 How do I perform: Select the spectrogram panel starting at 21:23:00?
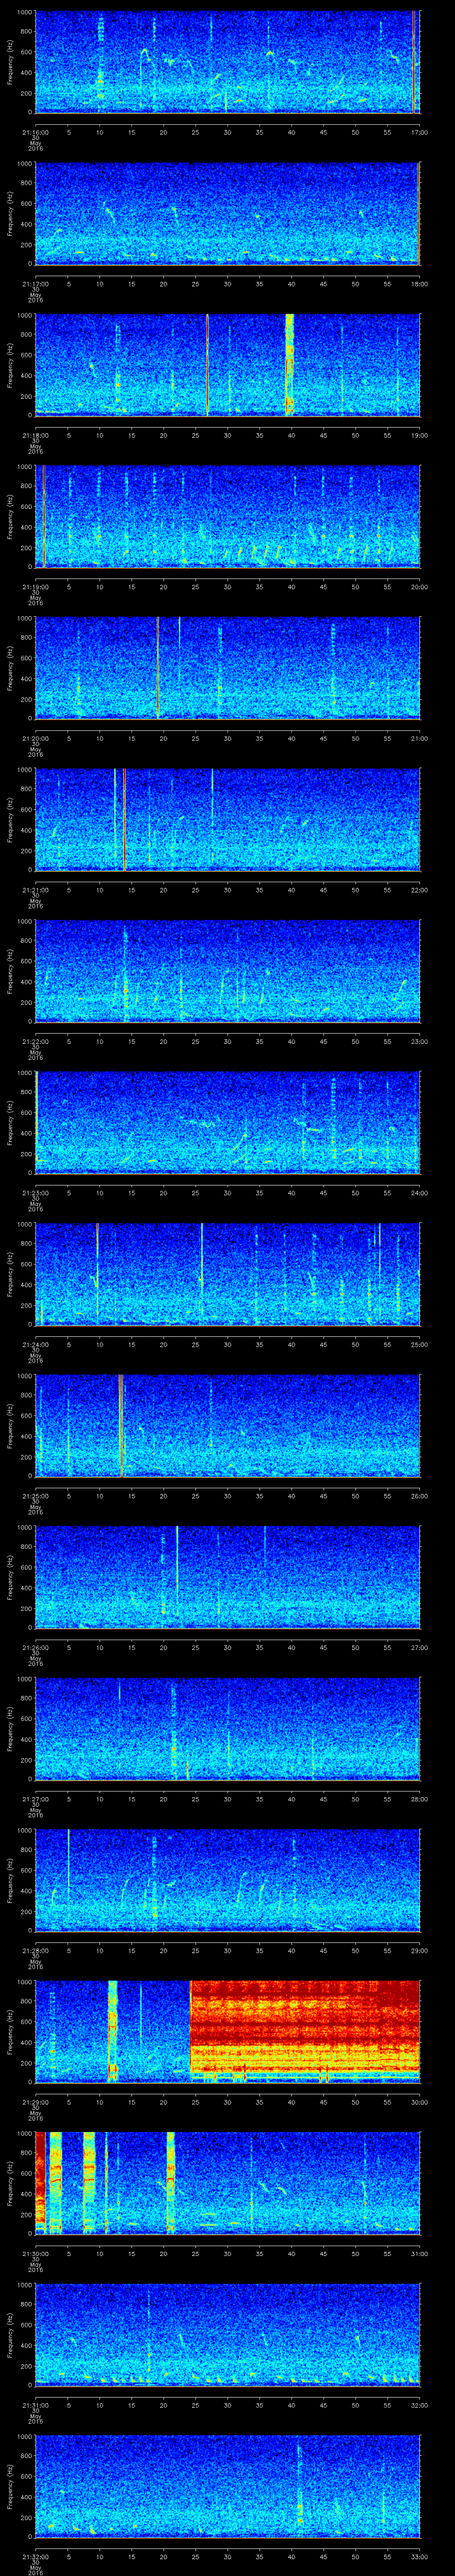[228, 1122]
